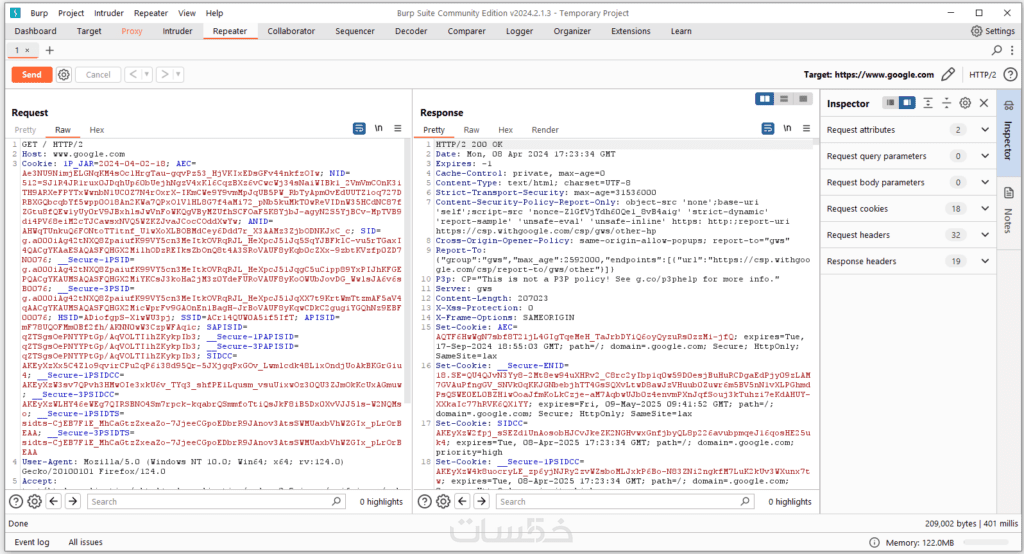The width and height of the screenshot is (1024, 554).
Task: Toggle HTTP/2 protocol indicator
Action: [x=982, y=74]
